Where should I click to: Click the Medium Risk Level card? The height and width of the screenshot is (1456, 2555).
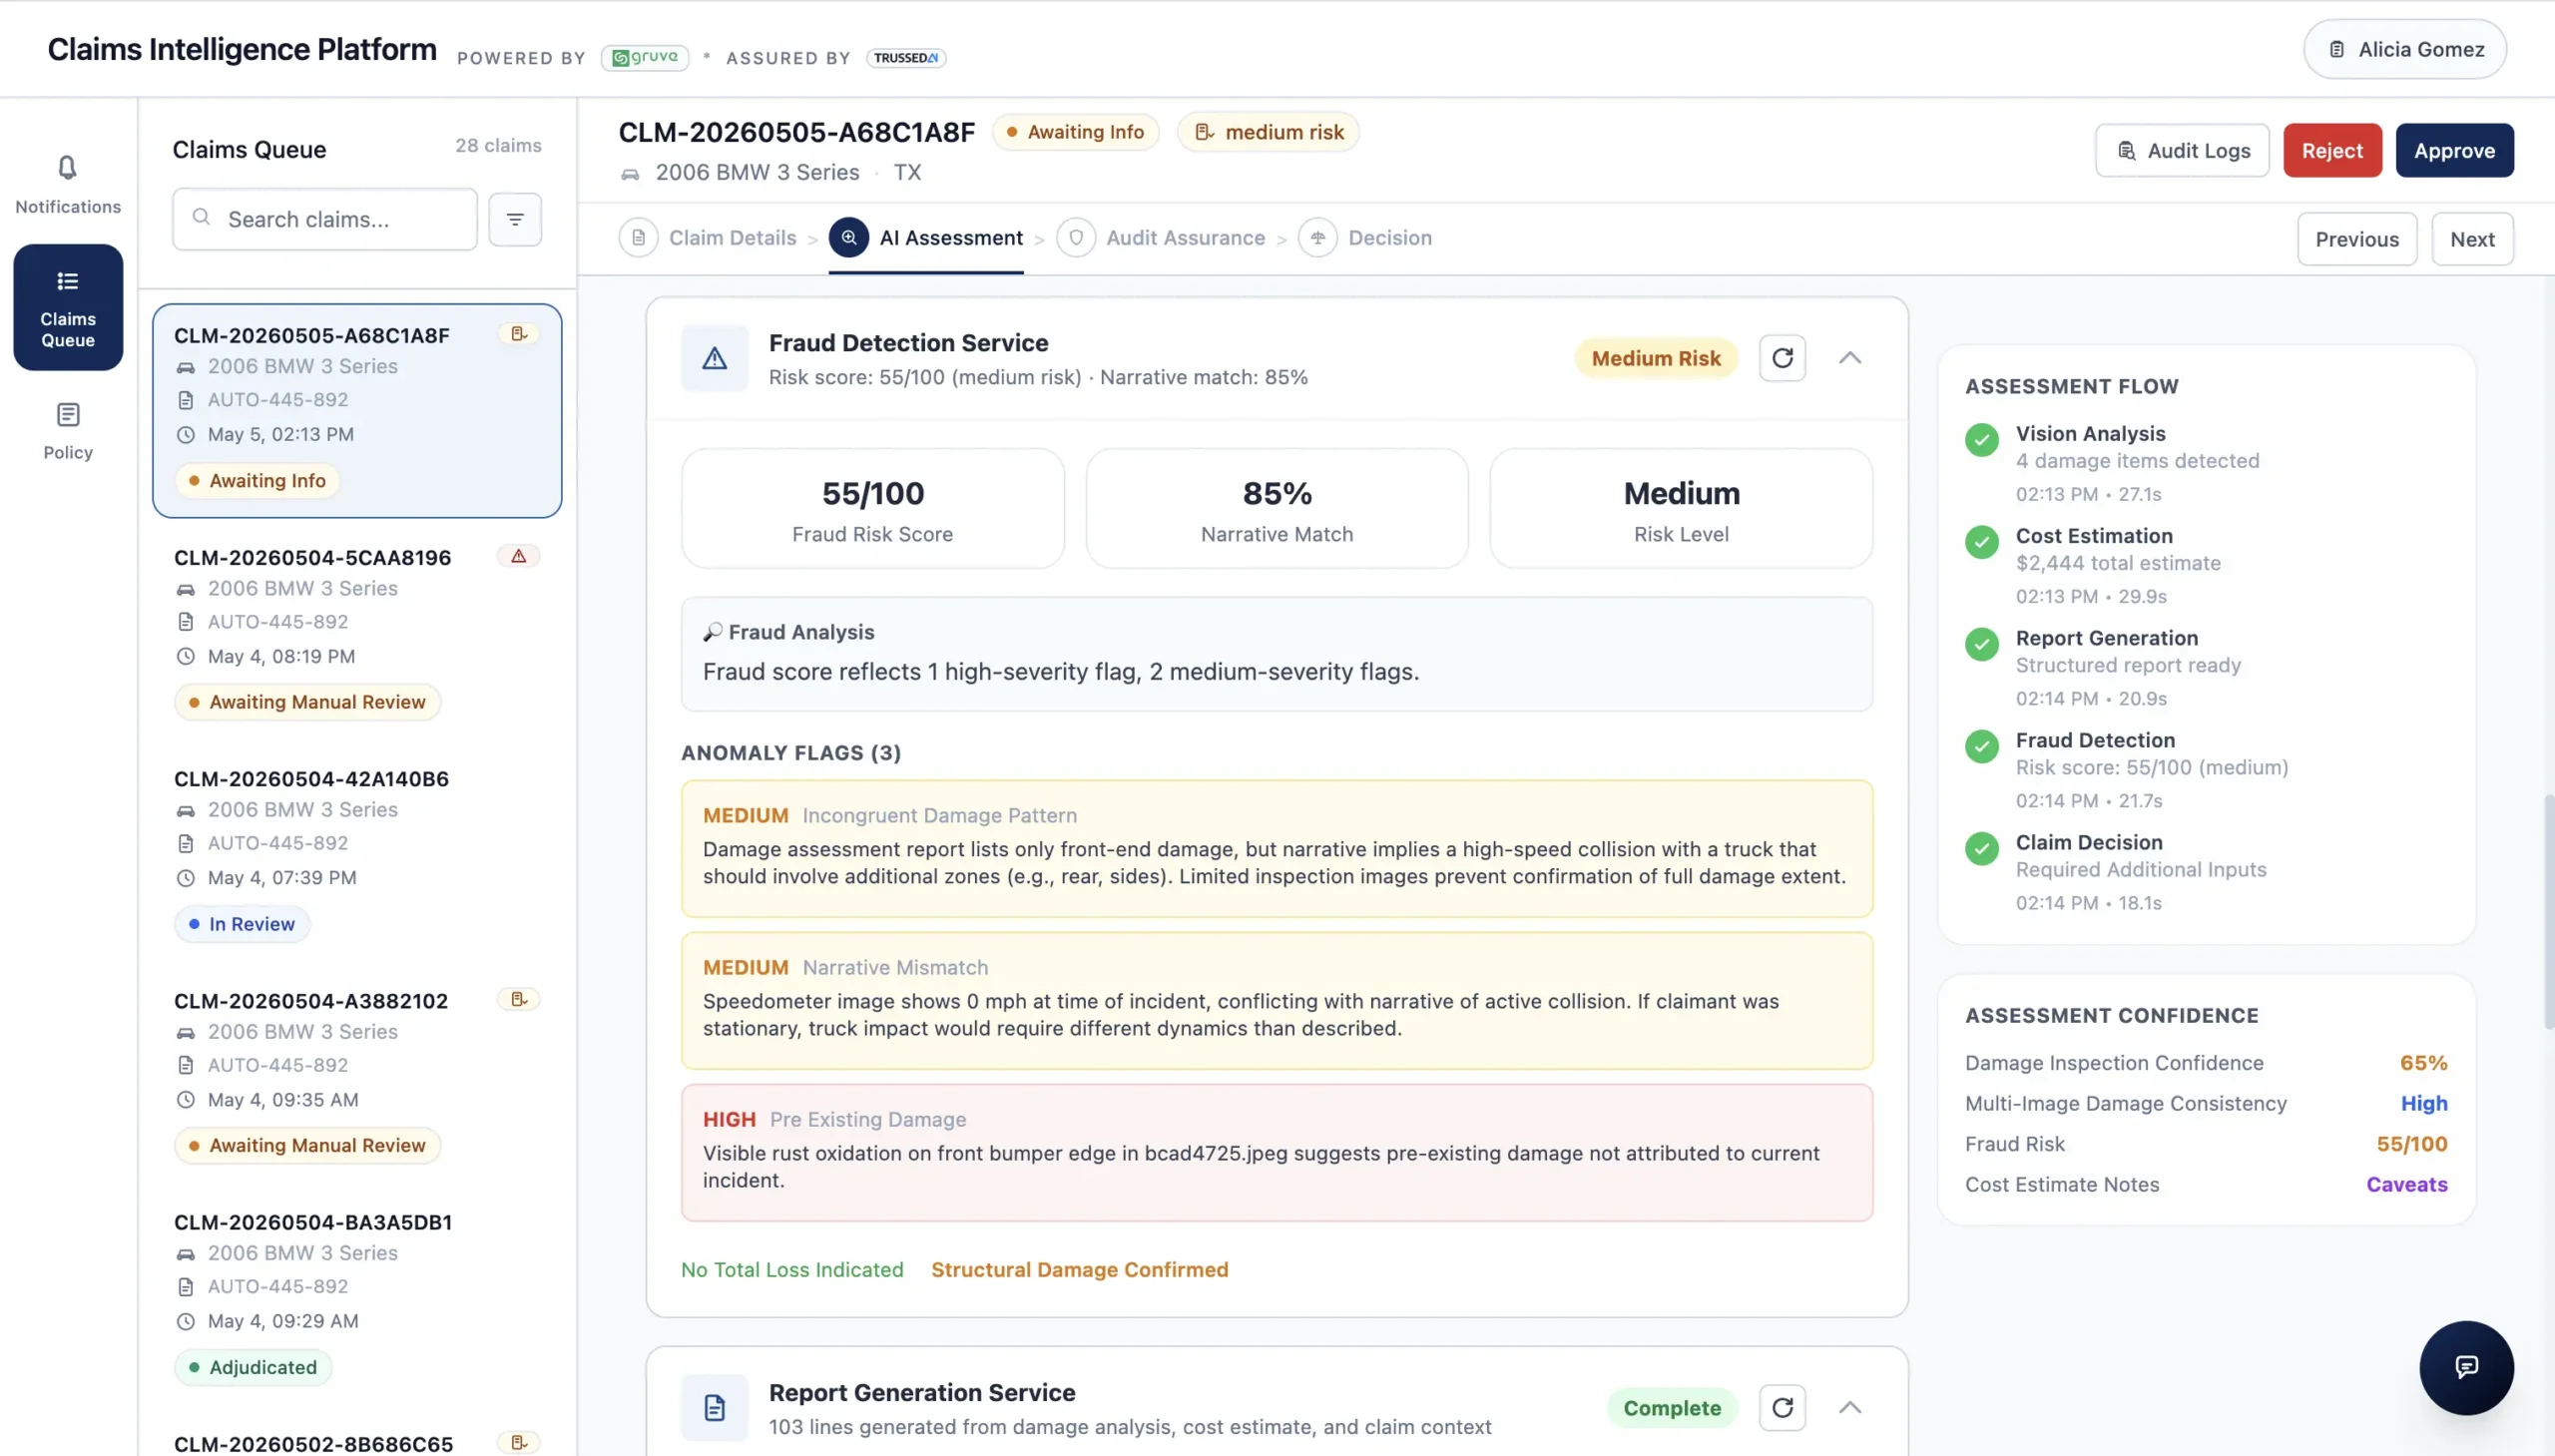click(x=1681, y=508)
